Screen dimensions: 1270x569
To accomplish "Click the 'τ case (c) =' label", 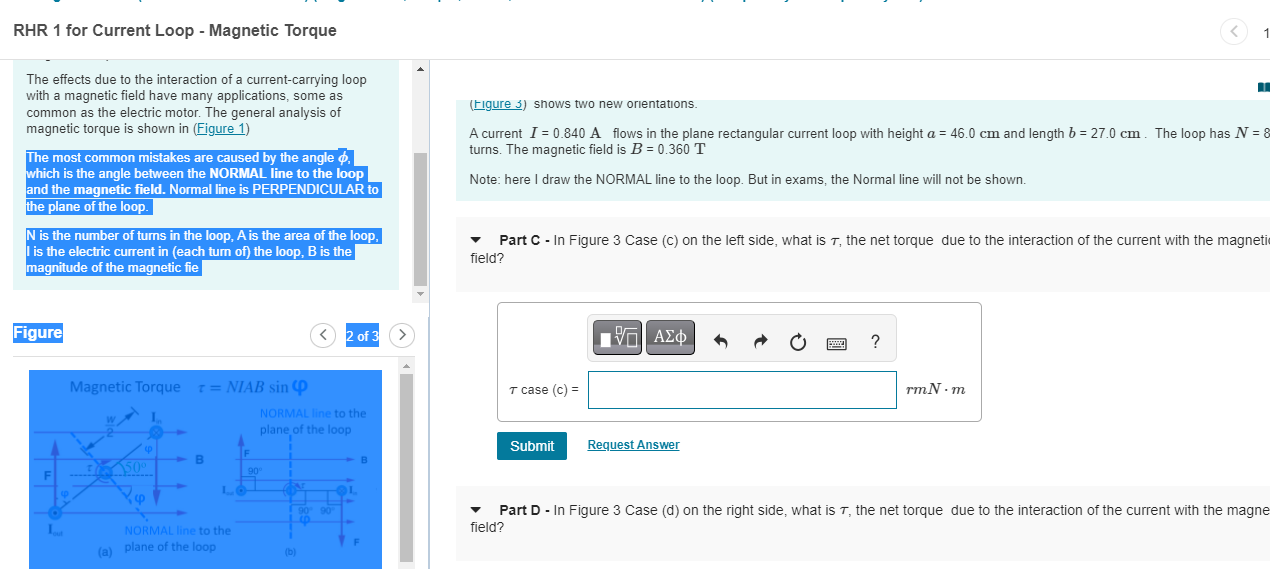I will (x=544, y=390).
